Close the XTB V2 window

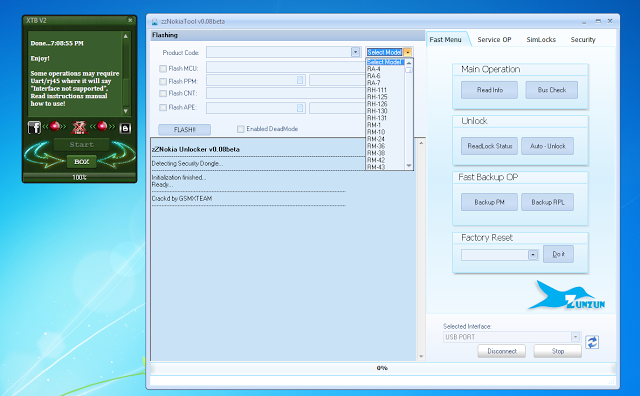coord(130,20)
